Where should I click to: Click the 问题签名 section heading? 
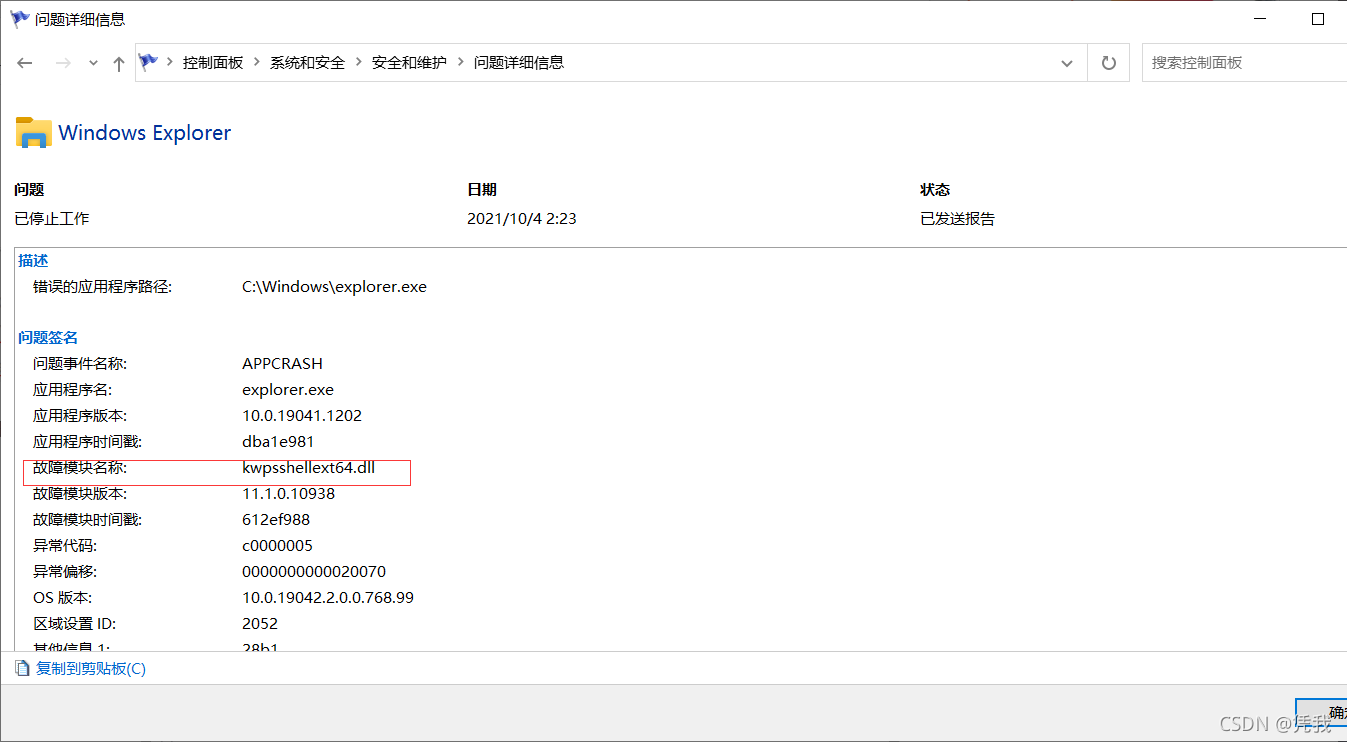coord(47,337)
